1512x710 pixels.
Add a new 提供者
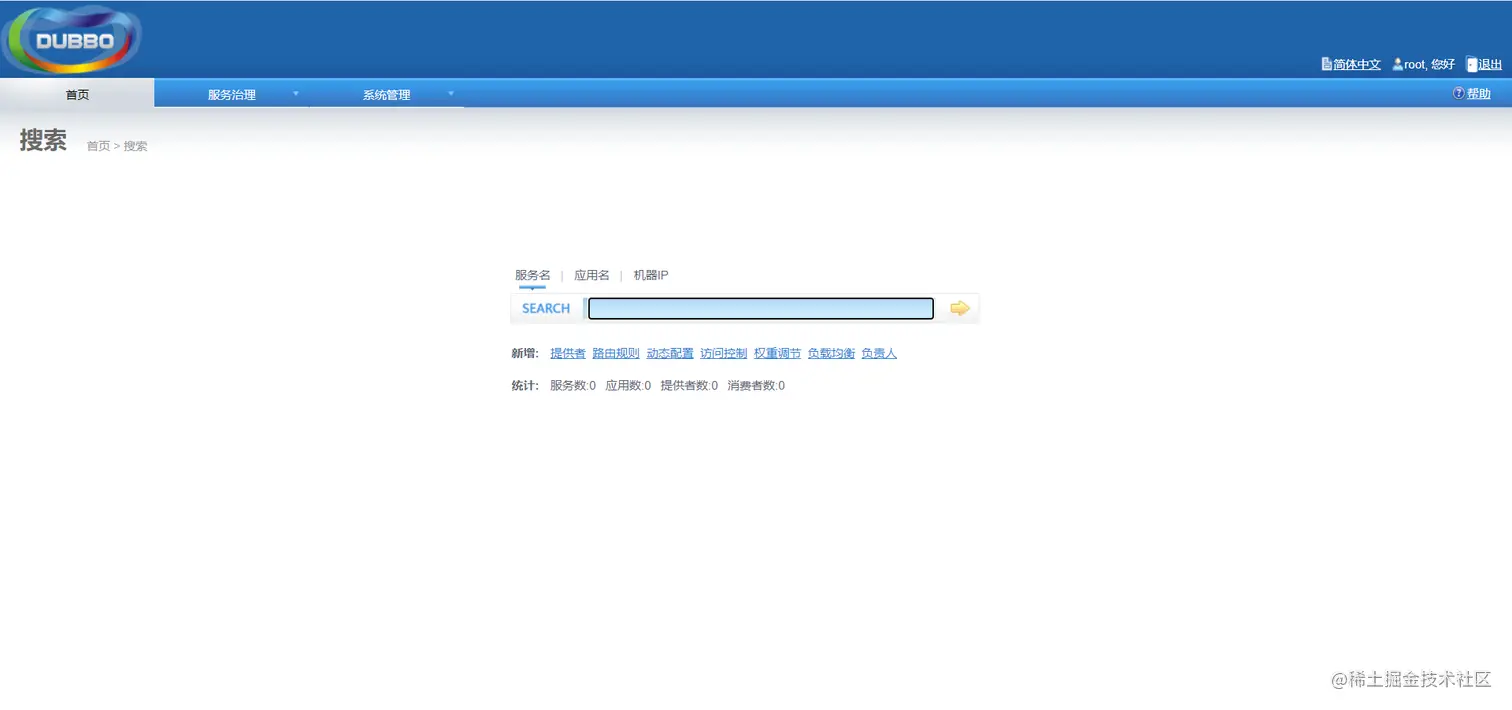[568, 353]
